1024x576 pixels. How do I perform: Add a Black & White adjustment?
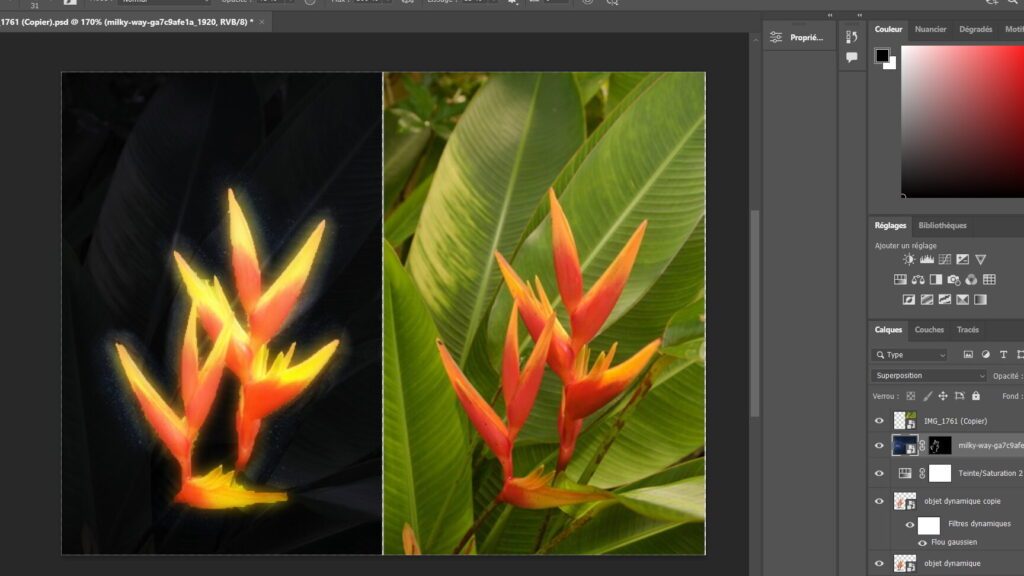tap(936, 280)
